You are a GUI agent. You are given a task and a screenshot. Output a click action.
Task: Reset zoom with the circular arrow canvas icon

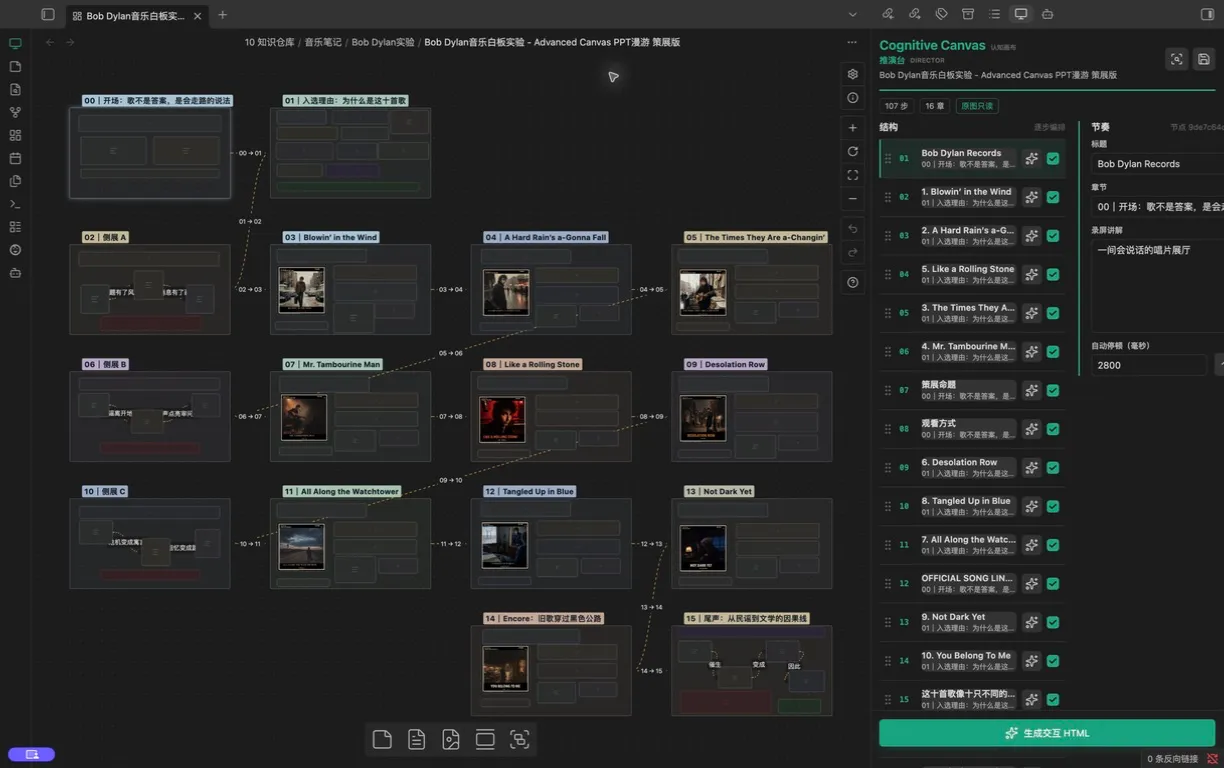[x=852, y=151]
